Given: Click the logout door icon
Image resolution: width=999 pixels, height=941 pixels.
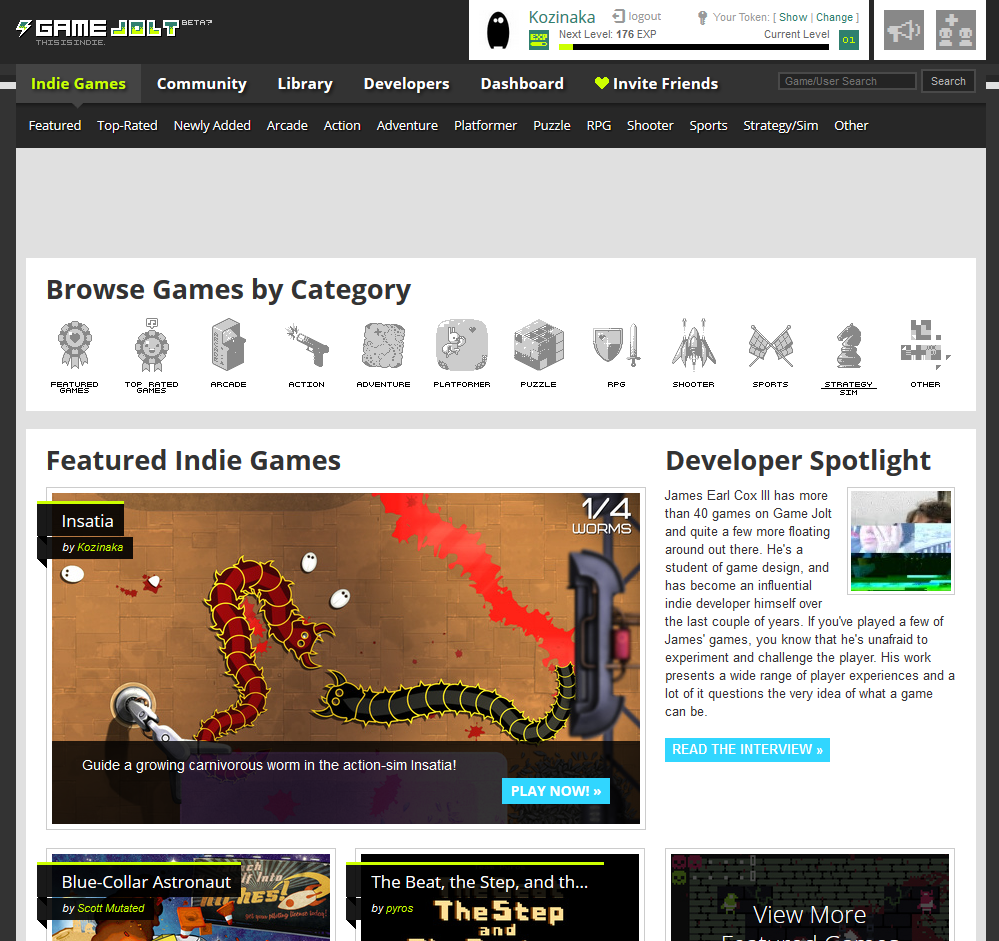Looking at the screenshot, I should point(618,17).
